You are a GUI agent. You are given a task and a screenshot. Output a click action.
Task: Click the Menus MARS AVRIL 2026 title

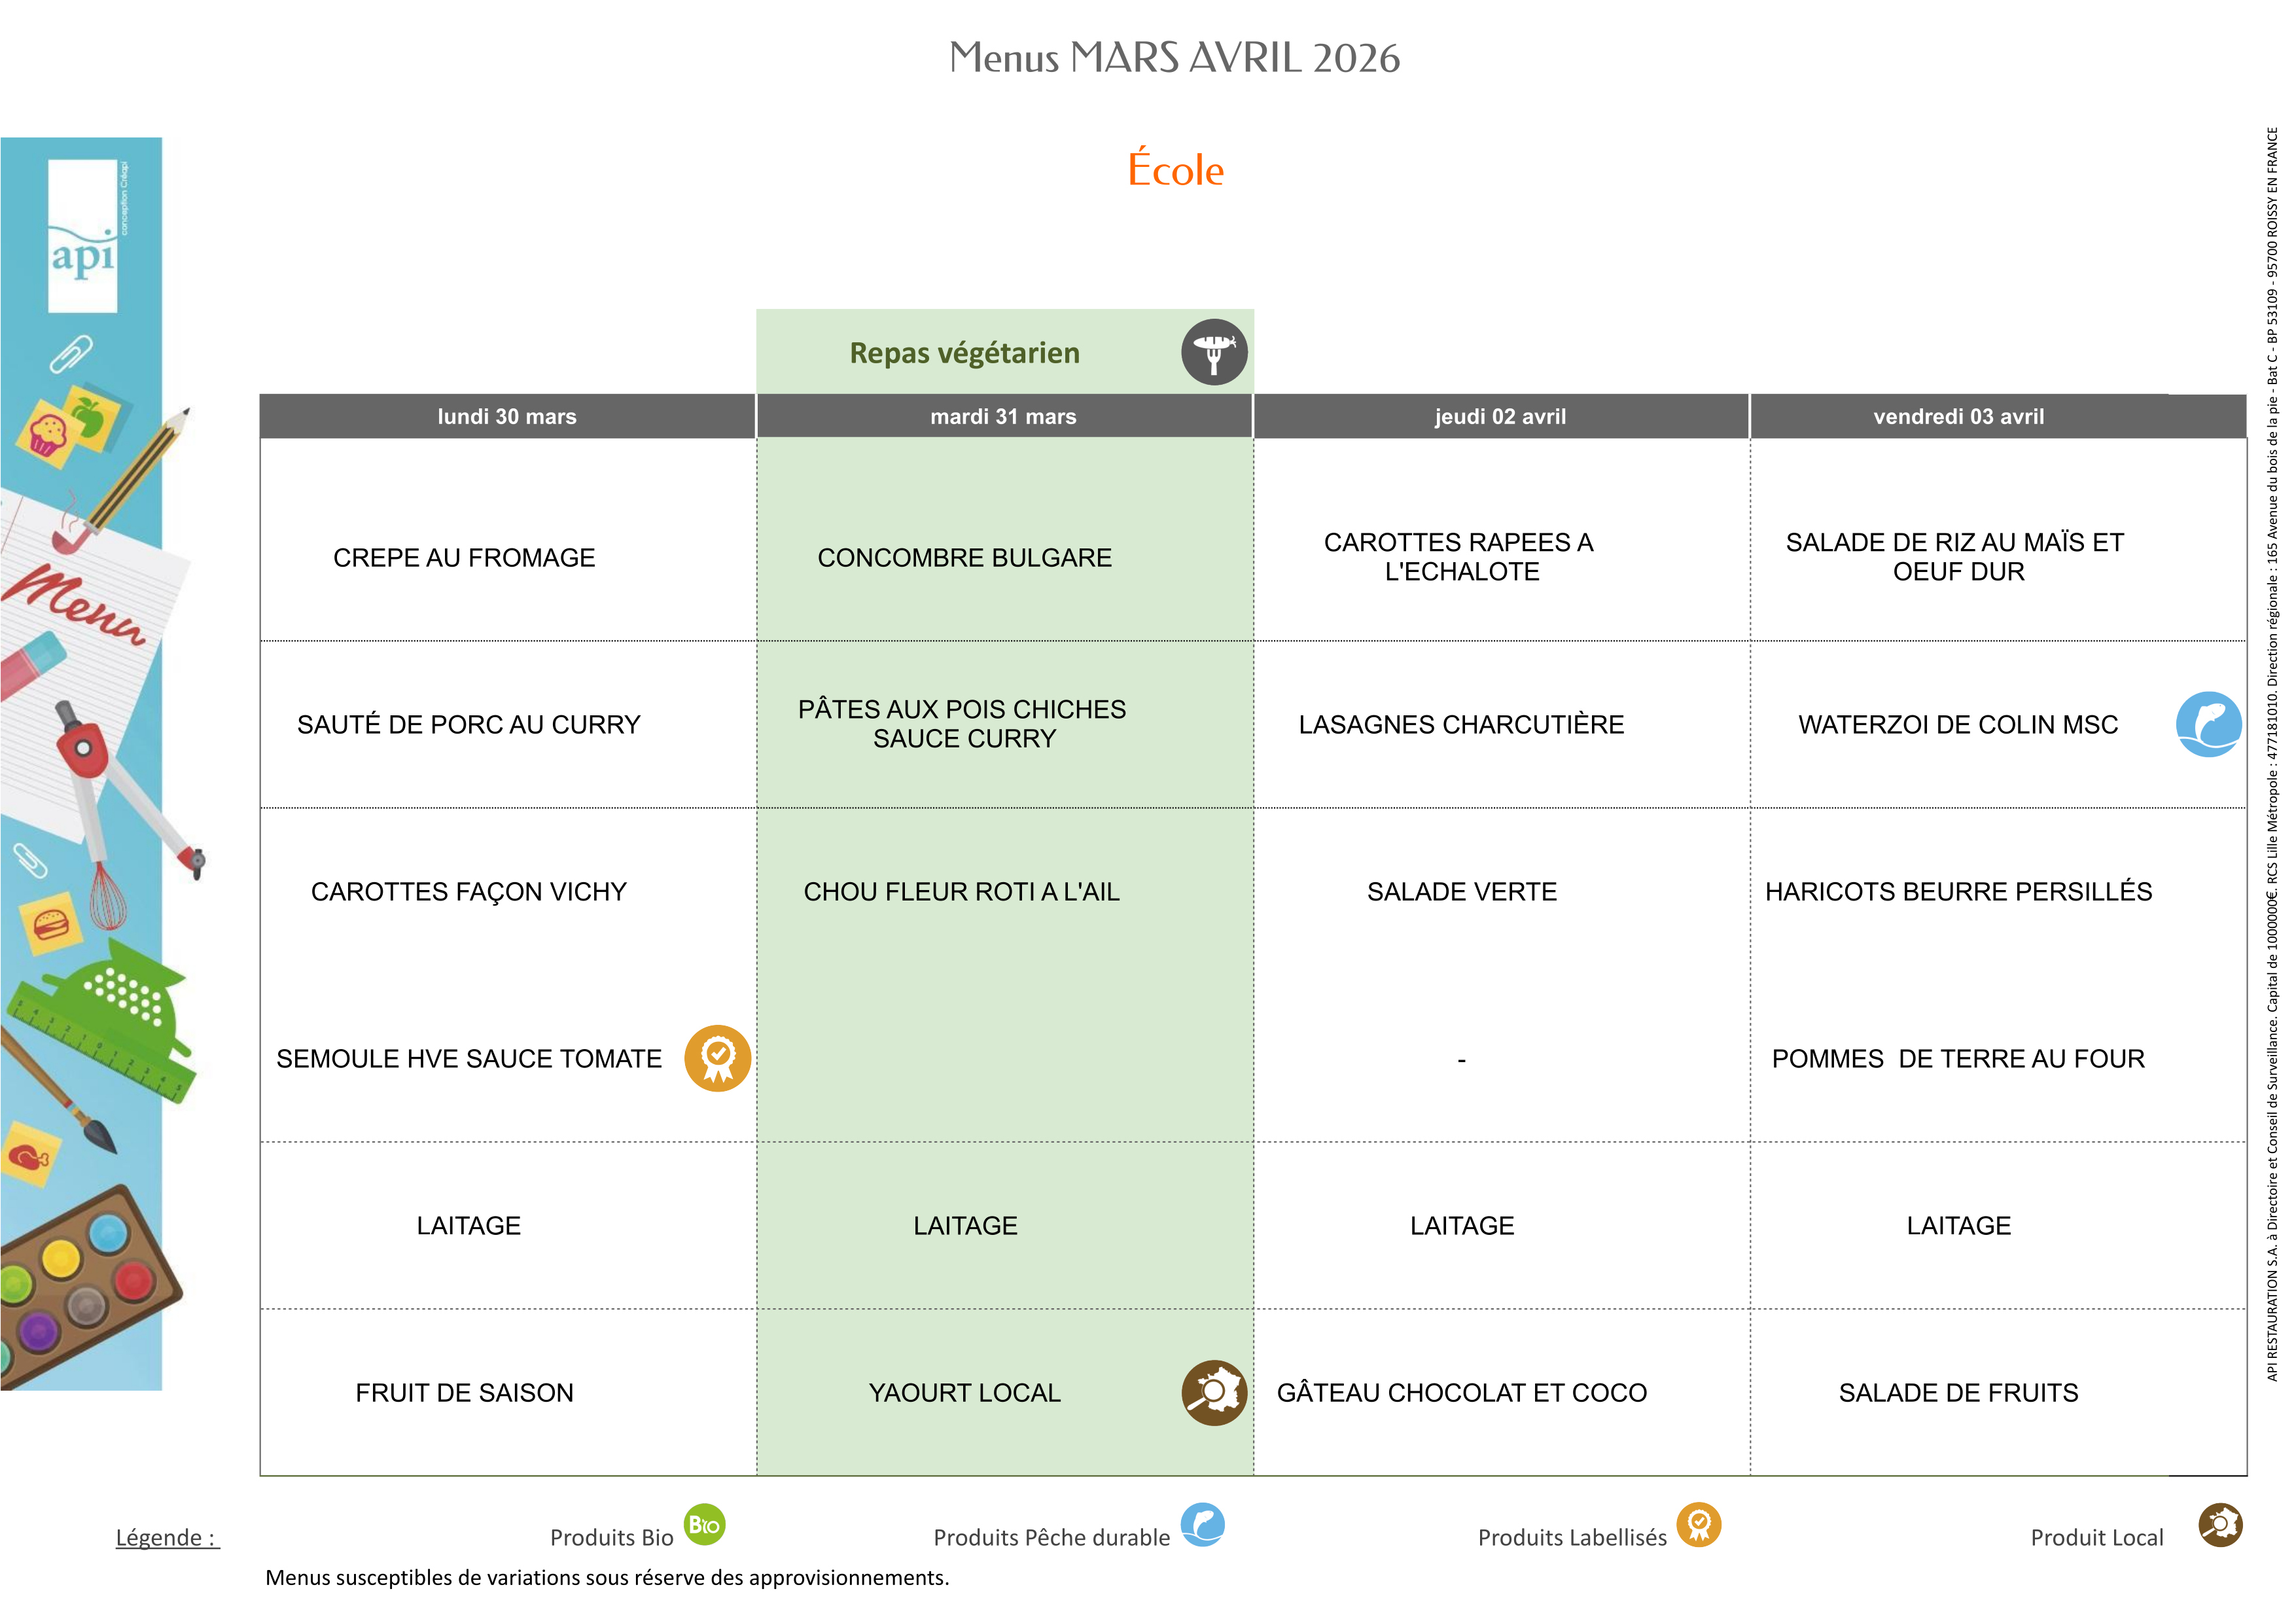pyautogui.click(x=1174, y=58)
